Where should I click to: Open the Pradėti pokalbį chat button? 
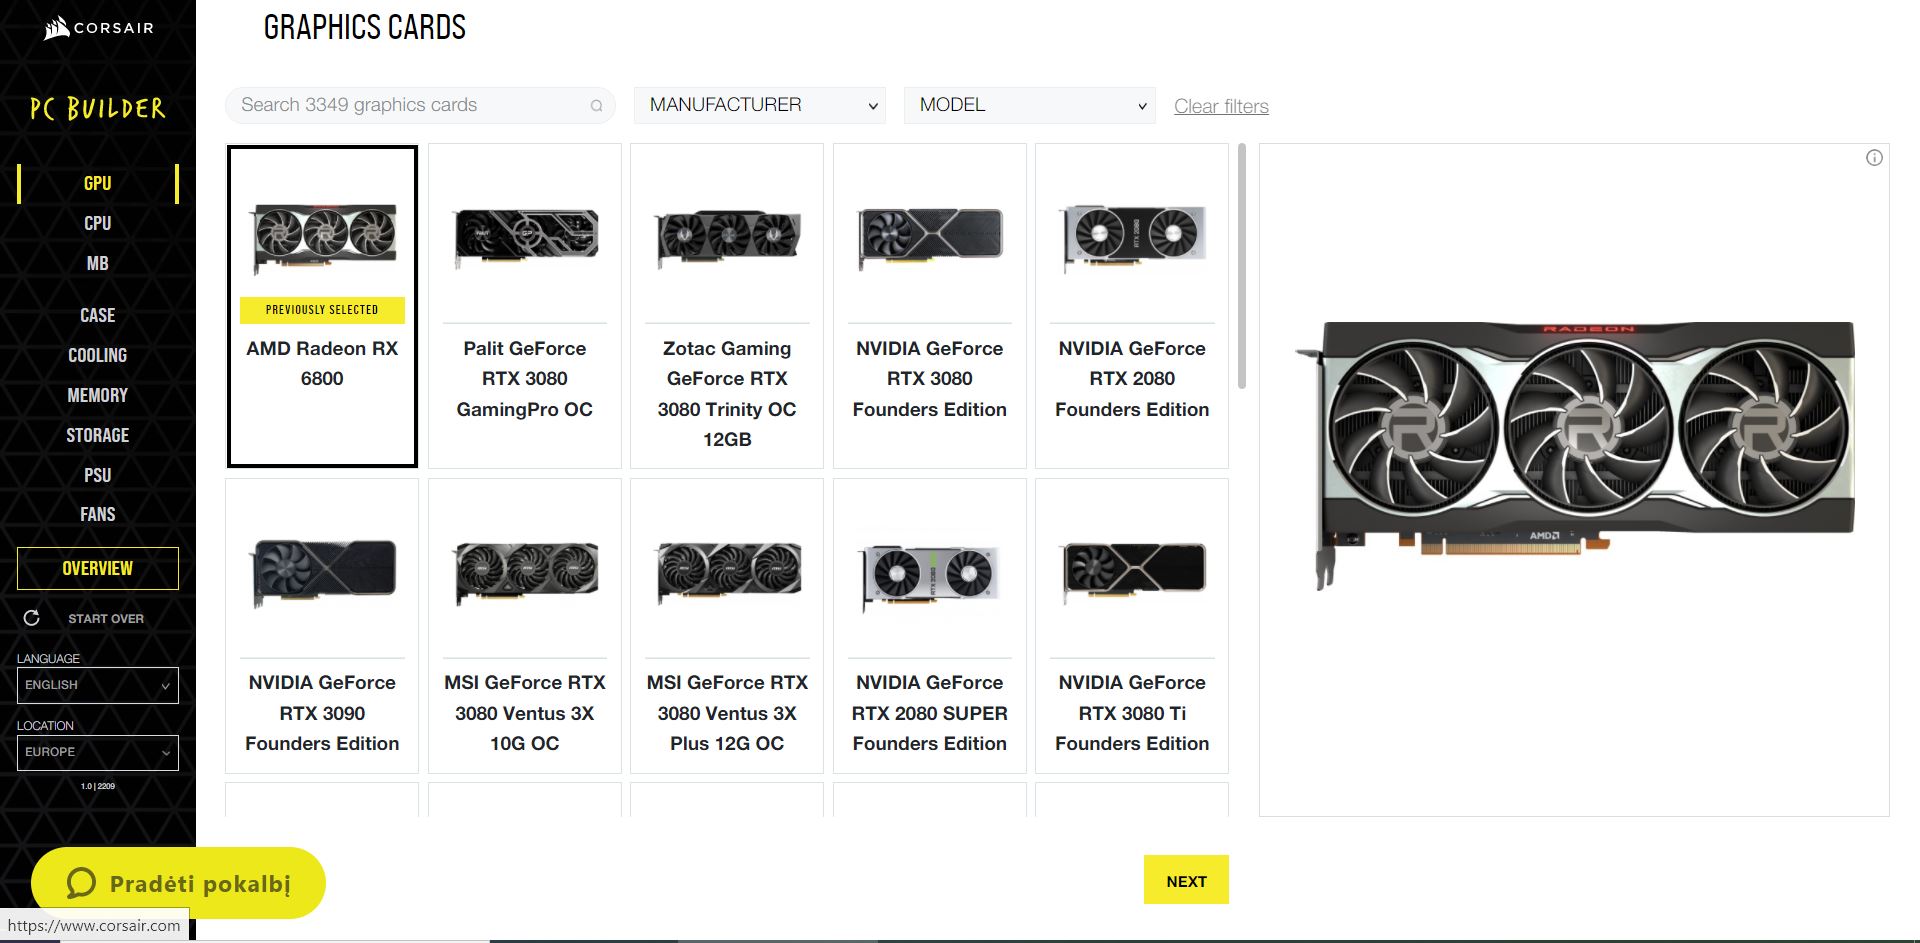point(179,883)
